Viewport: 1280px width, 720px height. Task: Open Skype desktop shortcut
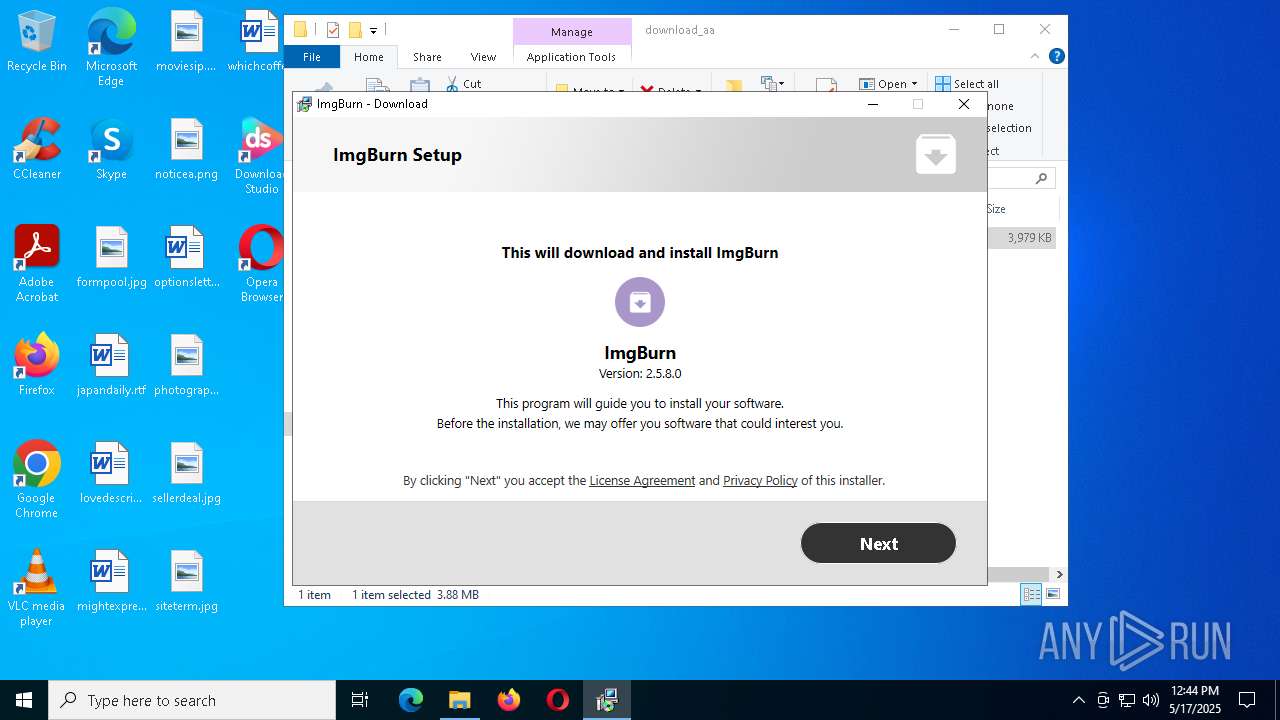pyautogui.click(x=111, y=150)
